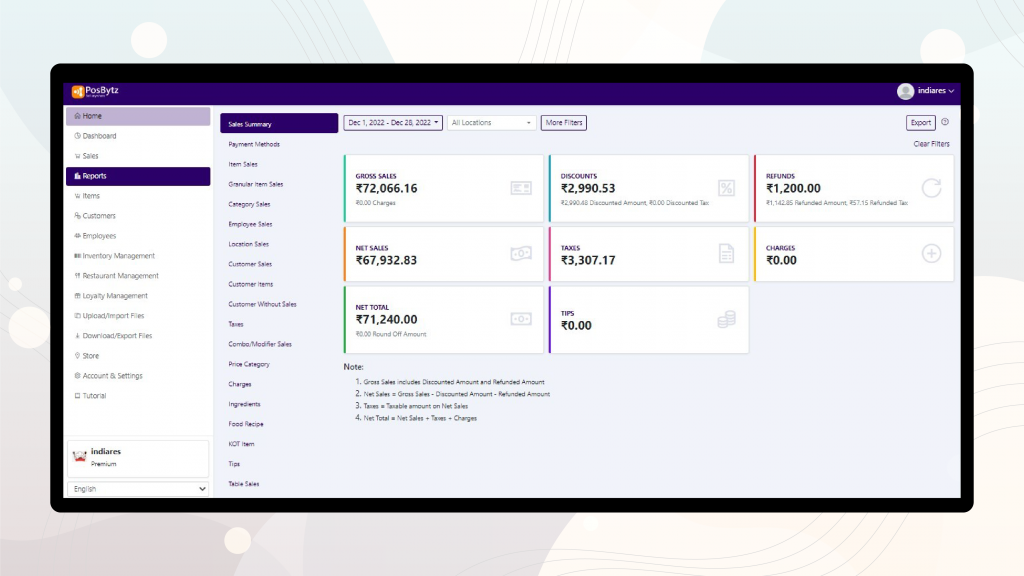Click the Export button
1024x576 pixels.
[x=919, y=122]
